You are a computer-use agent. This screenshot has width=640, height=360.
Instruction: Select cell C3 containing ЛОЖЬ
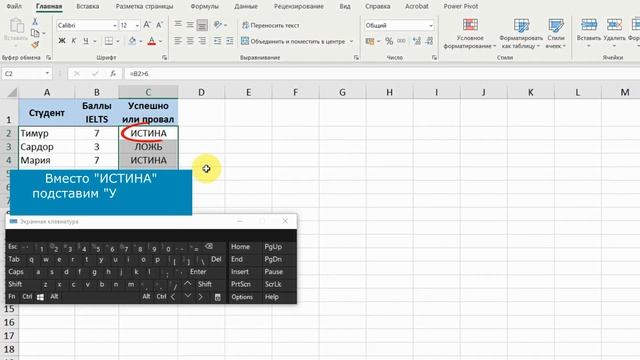click(148, 147)
